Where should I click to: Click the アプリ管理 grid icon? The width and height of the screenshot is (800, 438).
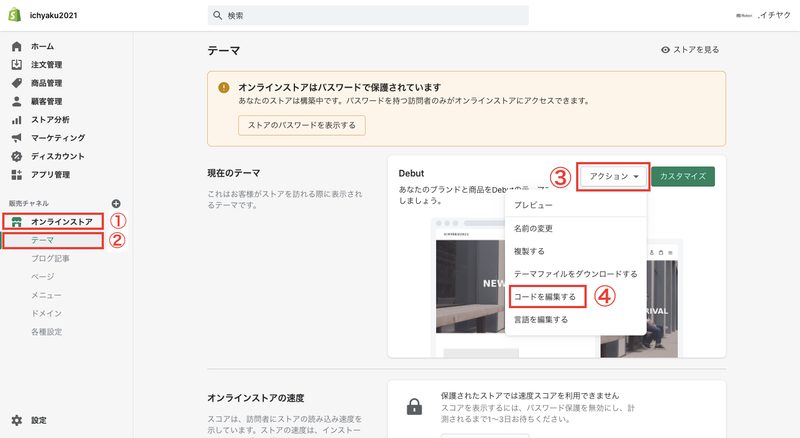pyautogui.click(x=17, y=175)
